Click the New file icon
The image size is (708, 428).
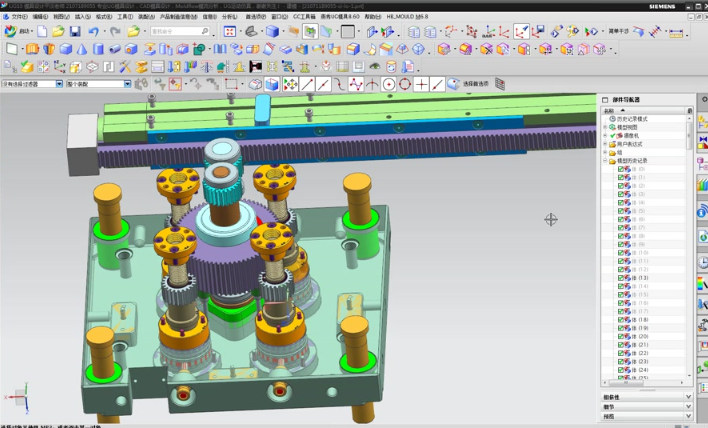tap(42, 32)
